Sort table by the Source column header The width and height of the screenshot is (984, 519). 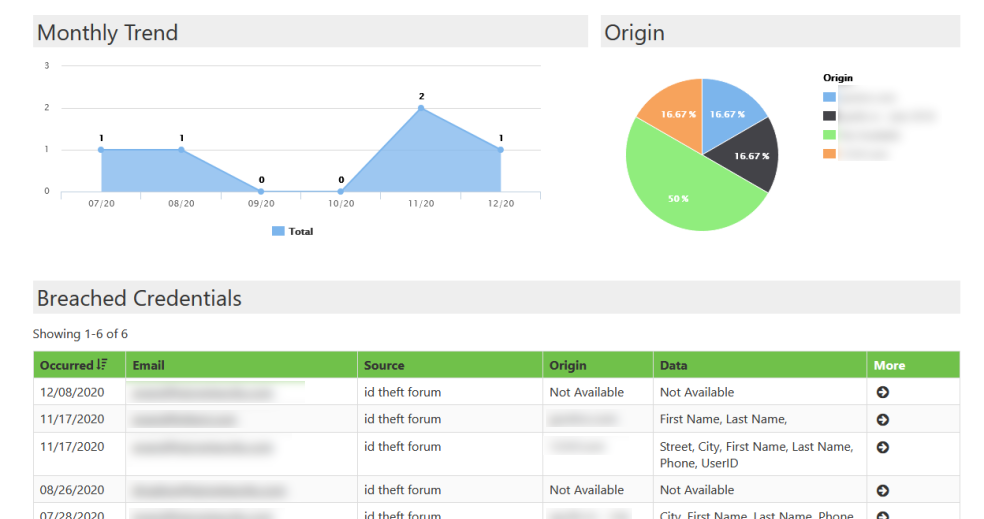click(384, 365)
